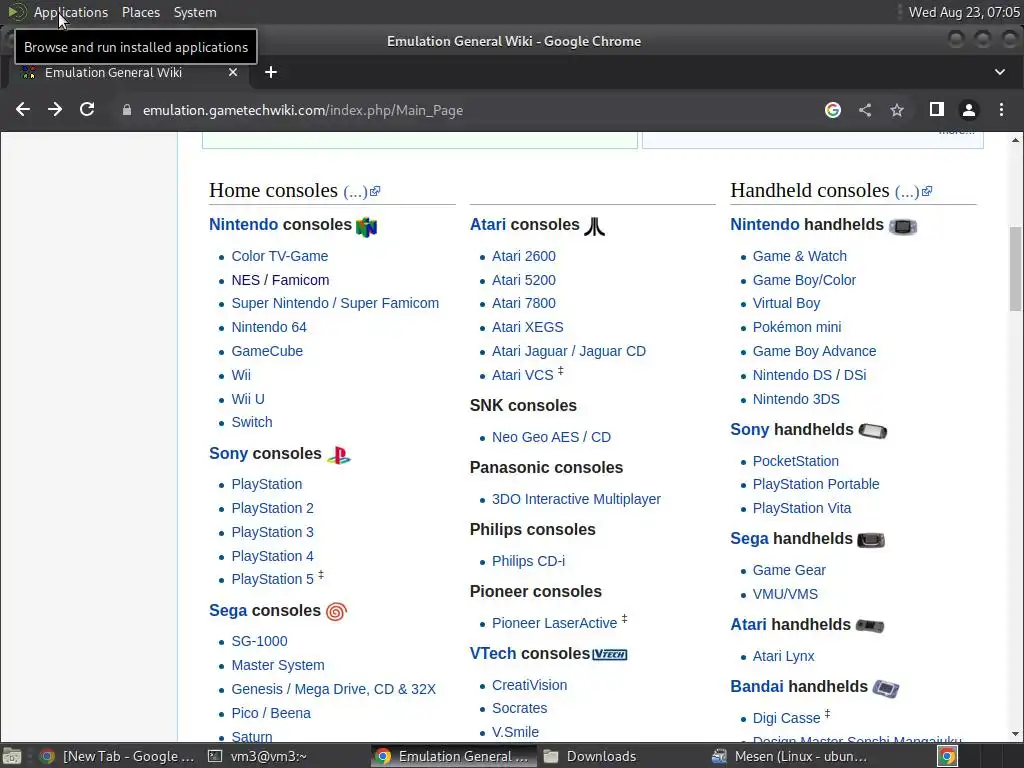This screenshot has width=1024, height=768.
Task: Toggle Chrome side panel icon
Action: pyautogui.click(x=936, y=110)
